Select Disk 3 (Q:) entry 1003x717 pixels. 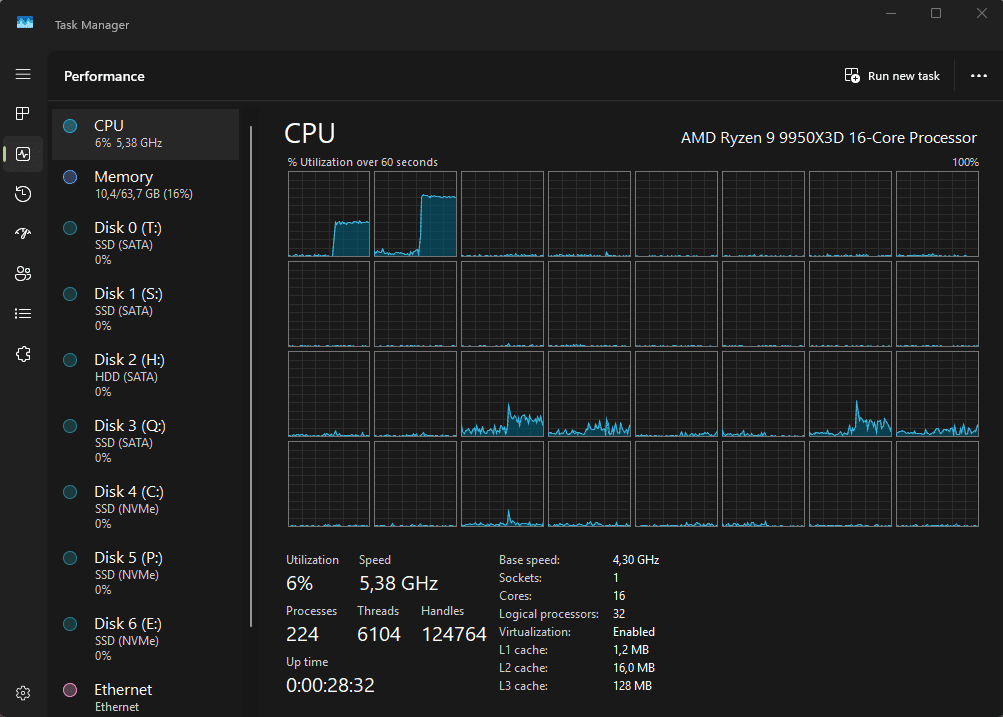pyautogui.click(x=145, y=441)
